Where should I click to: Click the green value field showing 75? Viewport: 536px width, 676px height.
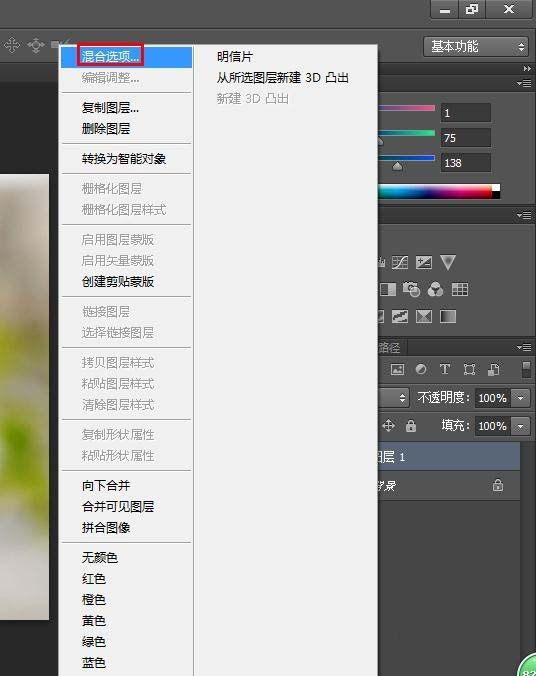[x=466, y=138]
